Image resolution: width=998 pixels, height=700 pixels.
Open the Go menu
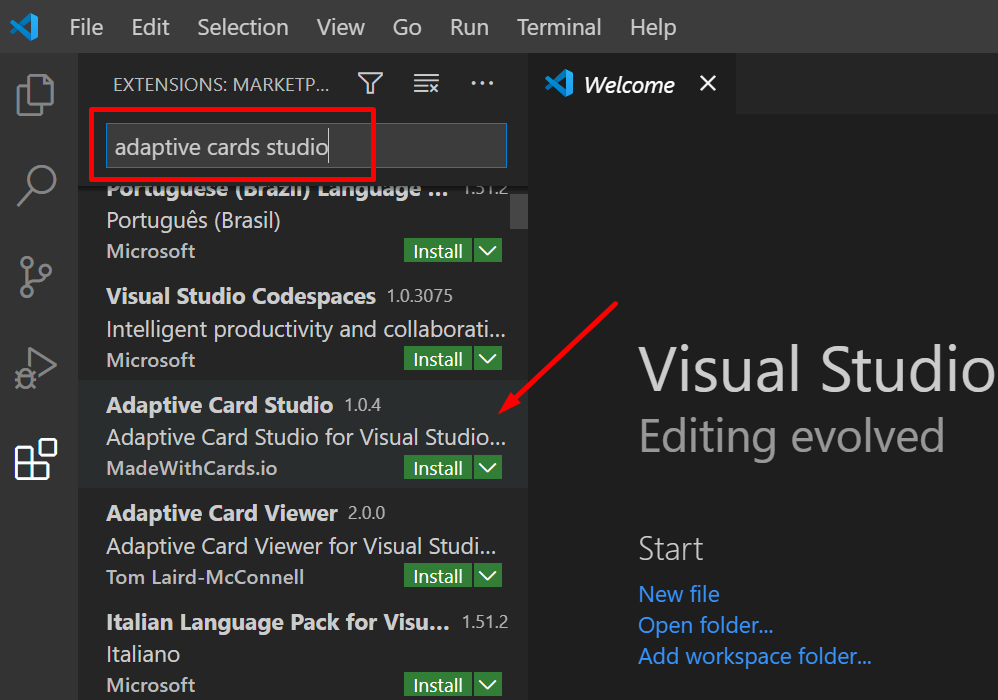(x=407, y=27)
